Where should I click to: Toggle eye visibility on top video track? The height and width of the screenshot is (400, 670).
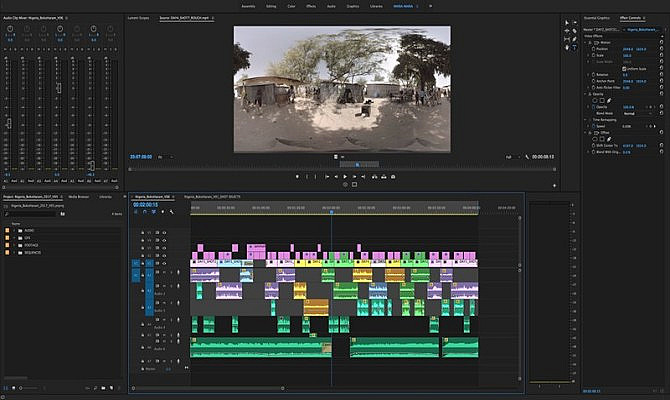pos(165,232)
